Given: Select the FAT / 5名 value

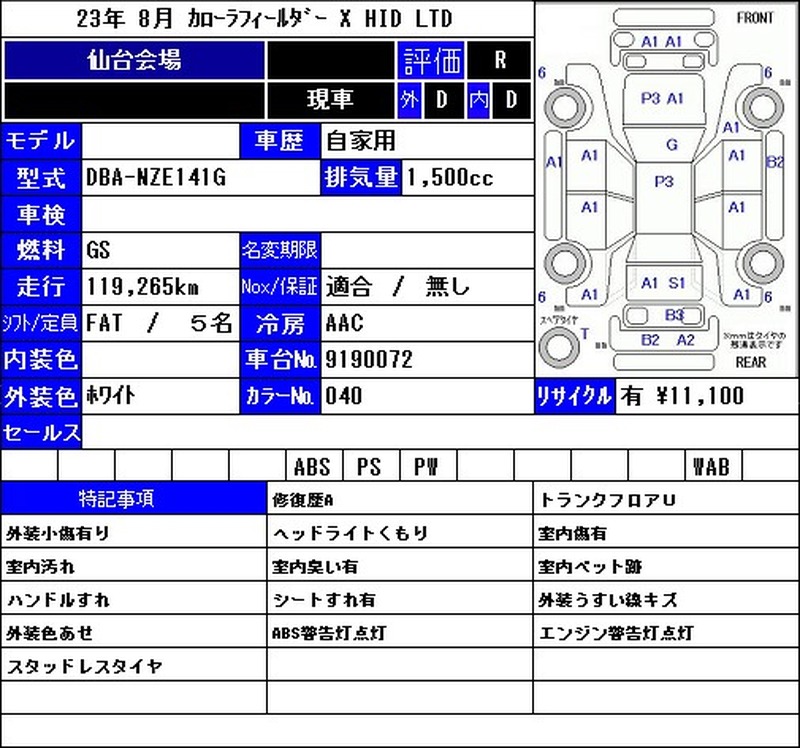Looking at the screenshot, I should pos(159,323).
